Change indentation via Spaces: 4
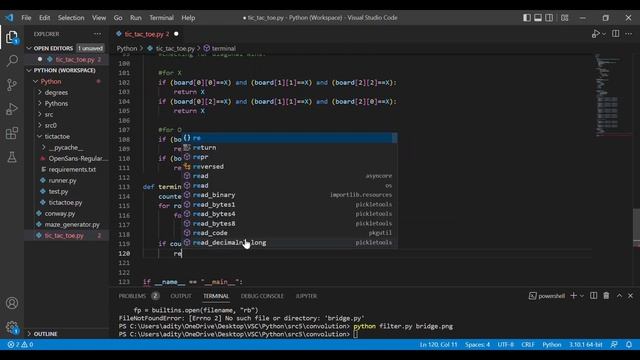 coord(477,345)
